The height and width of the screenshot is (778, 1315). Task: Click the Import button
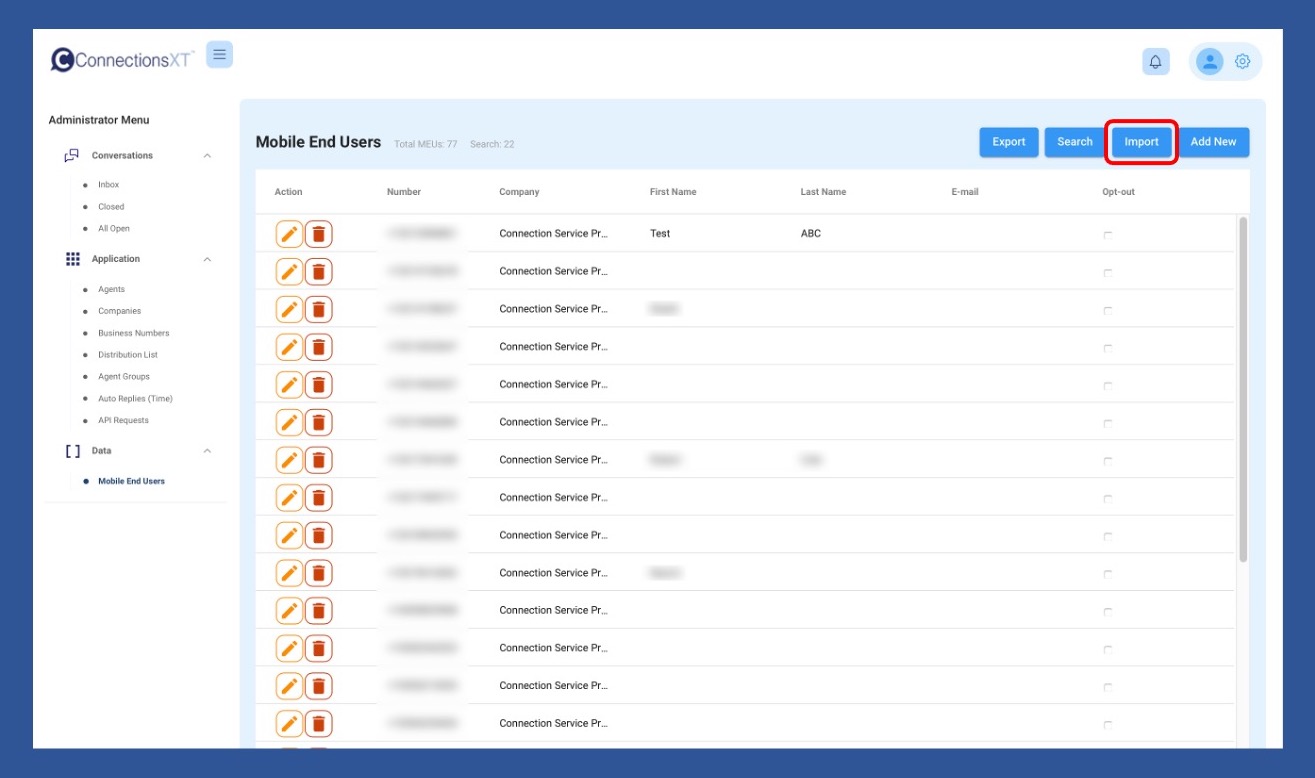coord(1141,142)
